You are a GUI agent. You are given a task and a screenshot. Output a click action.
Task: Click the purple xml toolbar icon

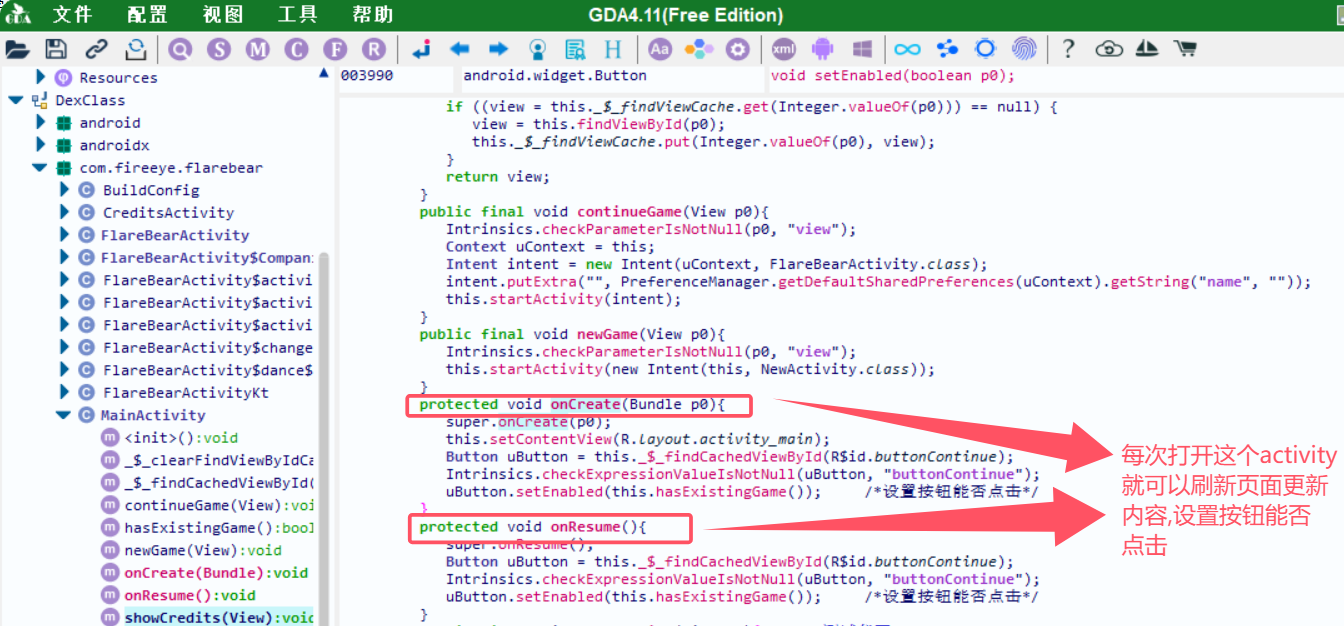[x=785, y=48]
